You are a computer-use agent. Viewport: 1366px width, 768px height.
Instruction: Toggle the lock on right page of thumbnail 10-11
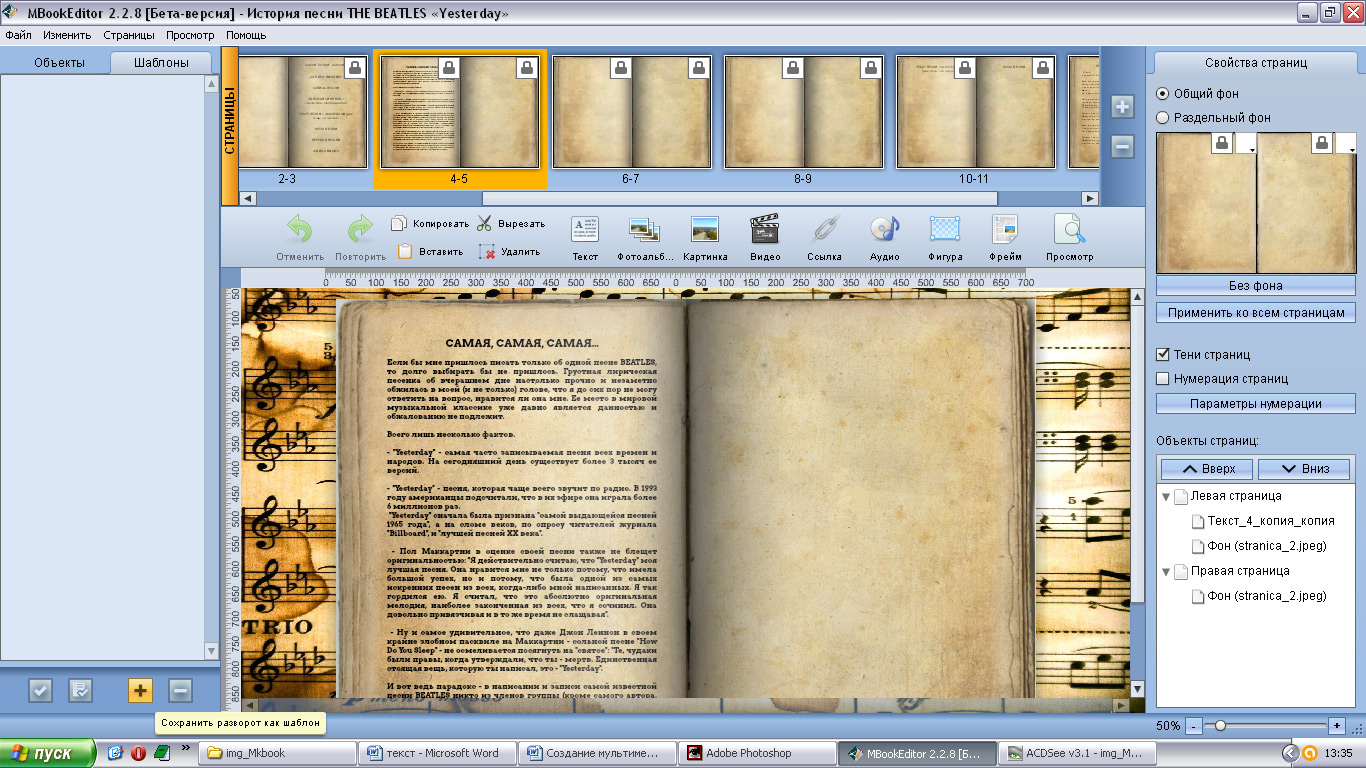coord(1043,68)
